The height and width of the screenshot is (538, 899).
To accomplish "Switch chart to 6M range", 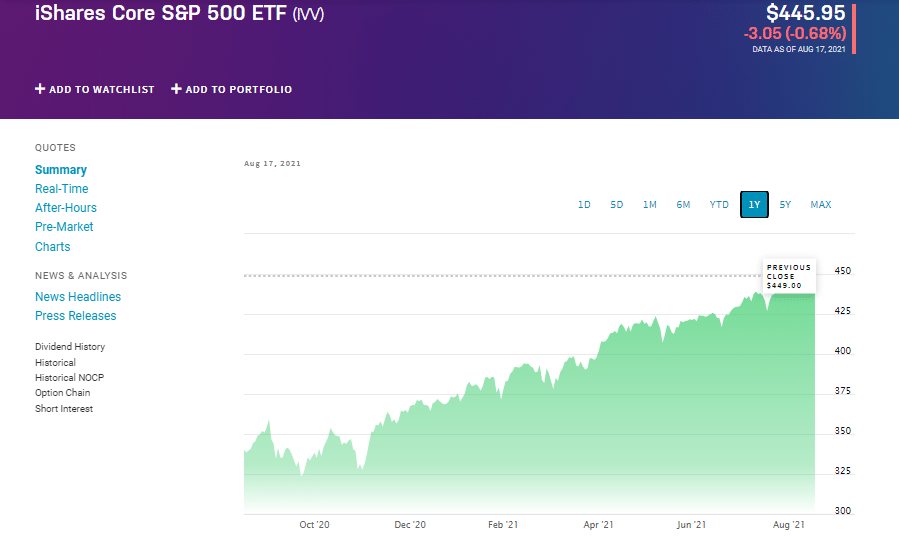I will [x=683, y=205].
